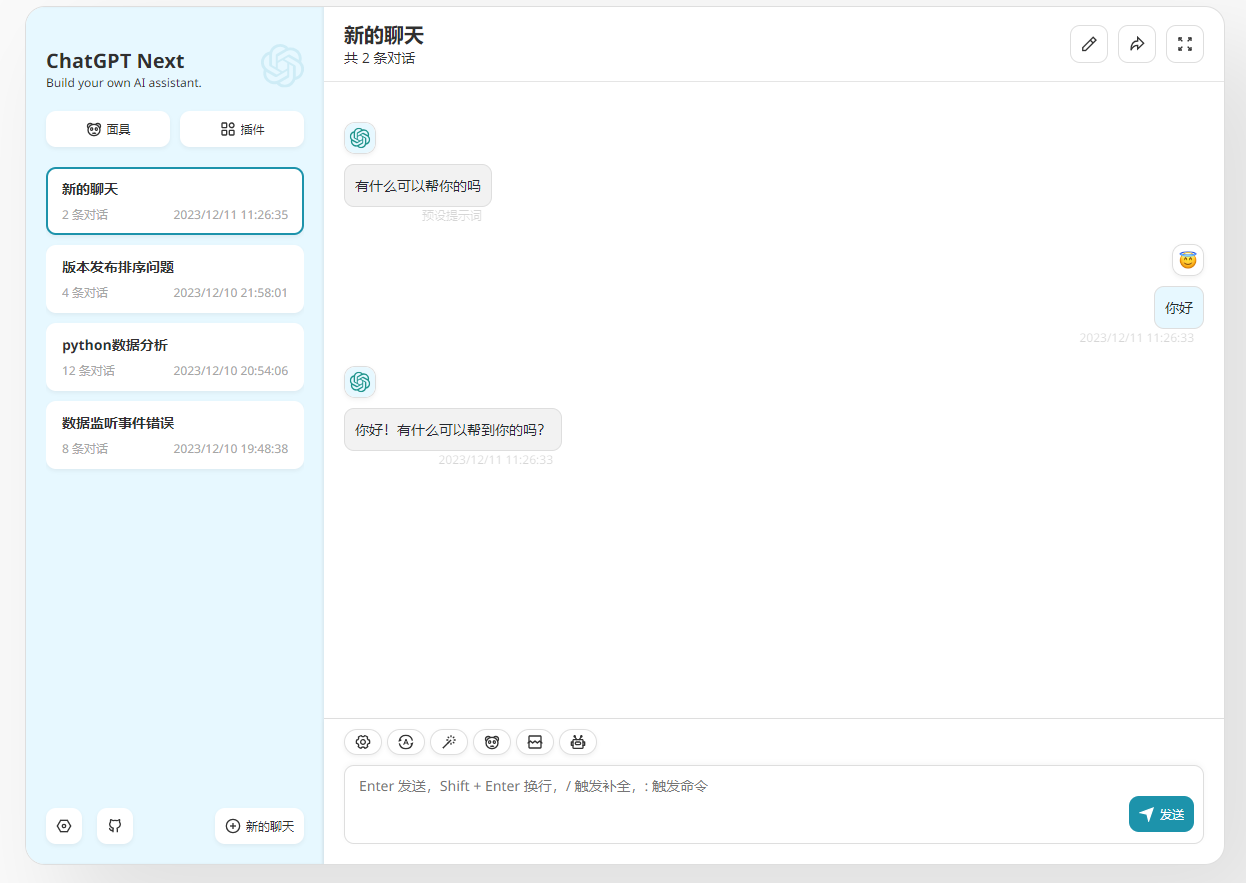This screenshot has width=1246, height=883.
Task: Click the user message bubble 你好
Action: [x=1179, y=308]
